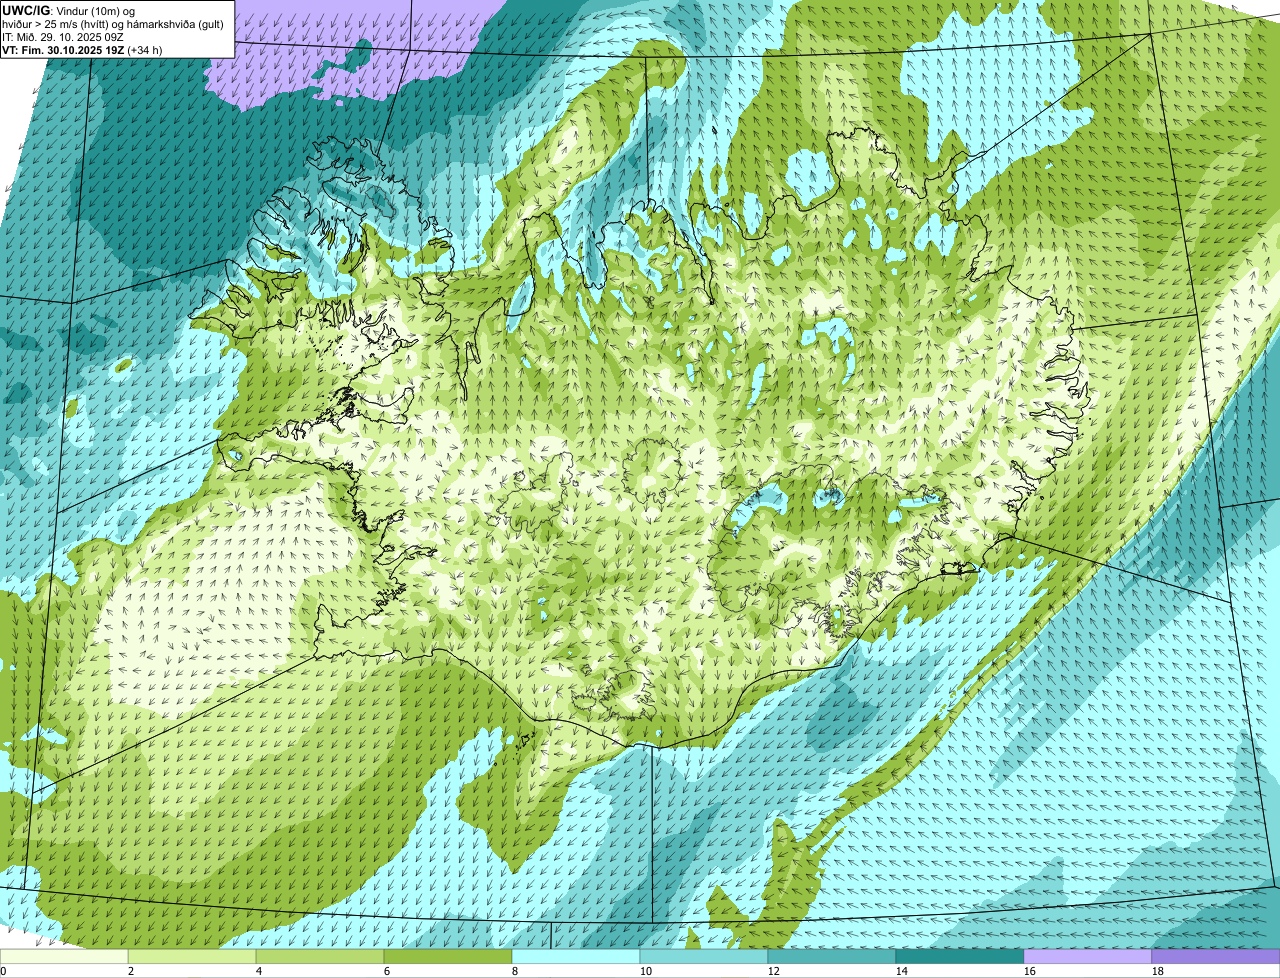The image size is (1280, 978).
Task: Pick the aqua 10–12 m/s scale swatch
Action: pyautogui.click(x=704, y=957)
